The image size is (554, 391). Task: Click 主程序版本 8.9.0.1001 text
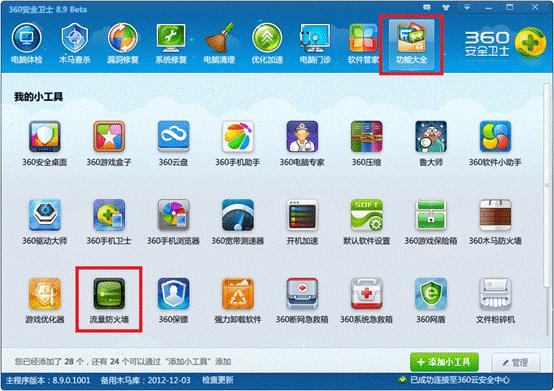pyautogui.click(x=48, y=380)
